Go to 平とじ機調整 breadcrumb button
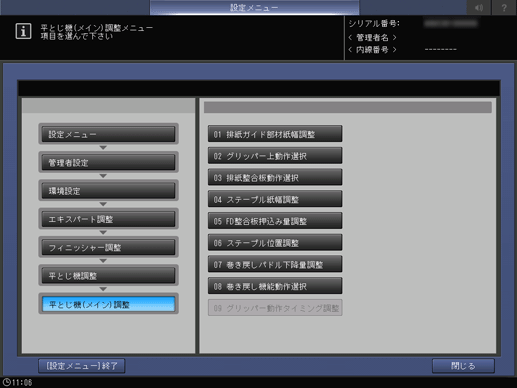 [x=108, y=276]
